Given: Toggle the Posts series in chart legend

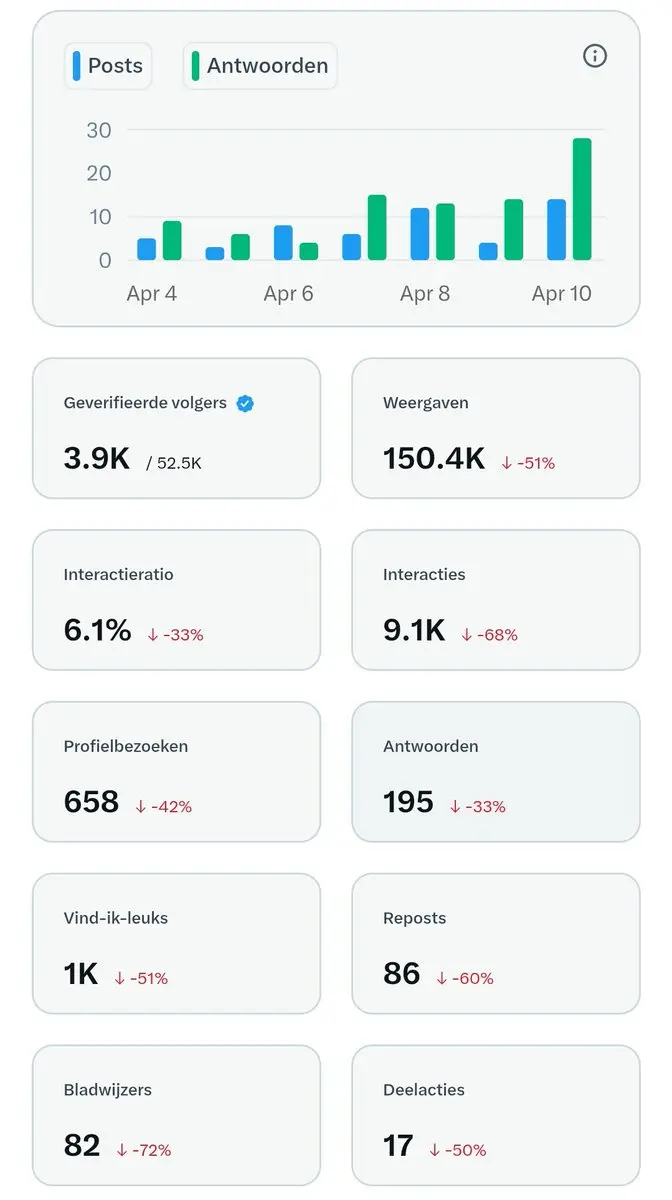Looking at the screenshot, I should coord(108,66).
